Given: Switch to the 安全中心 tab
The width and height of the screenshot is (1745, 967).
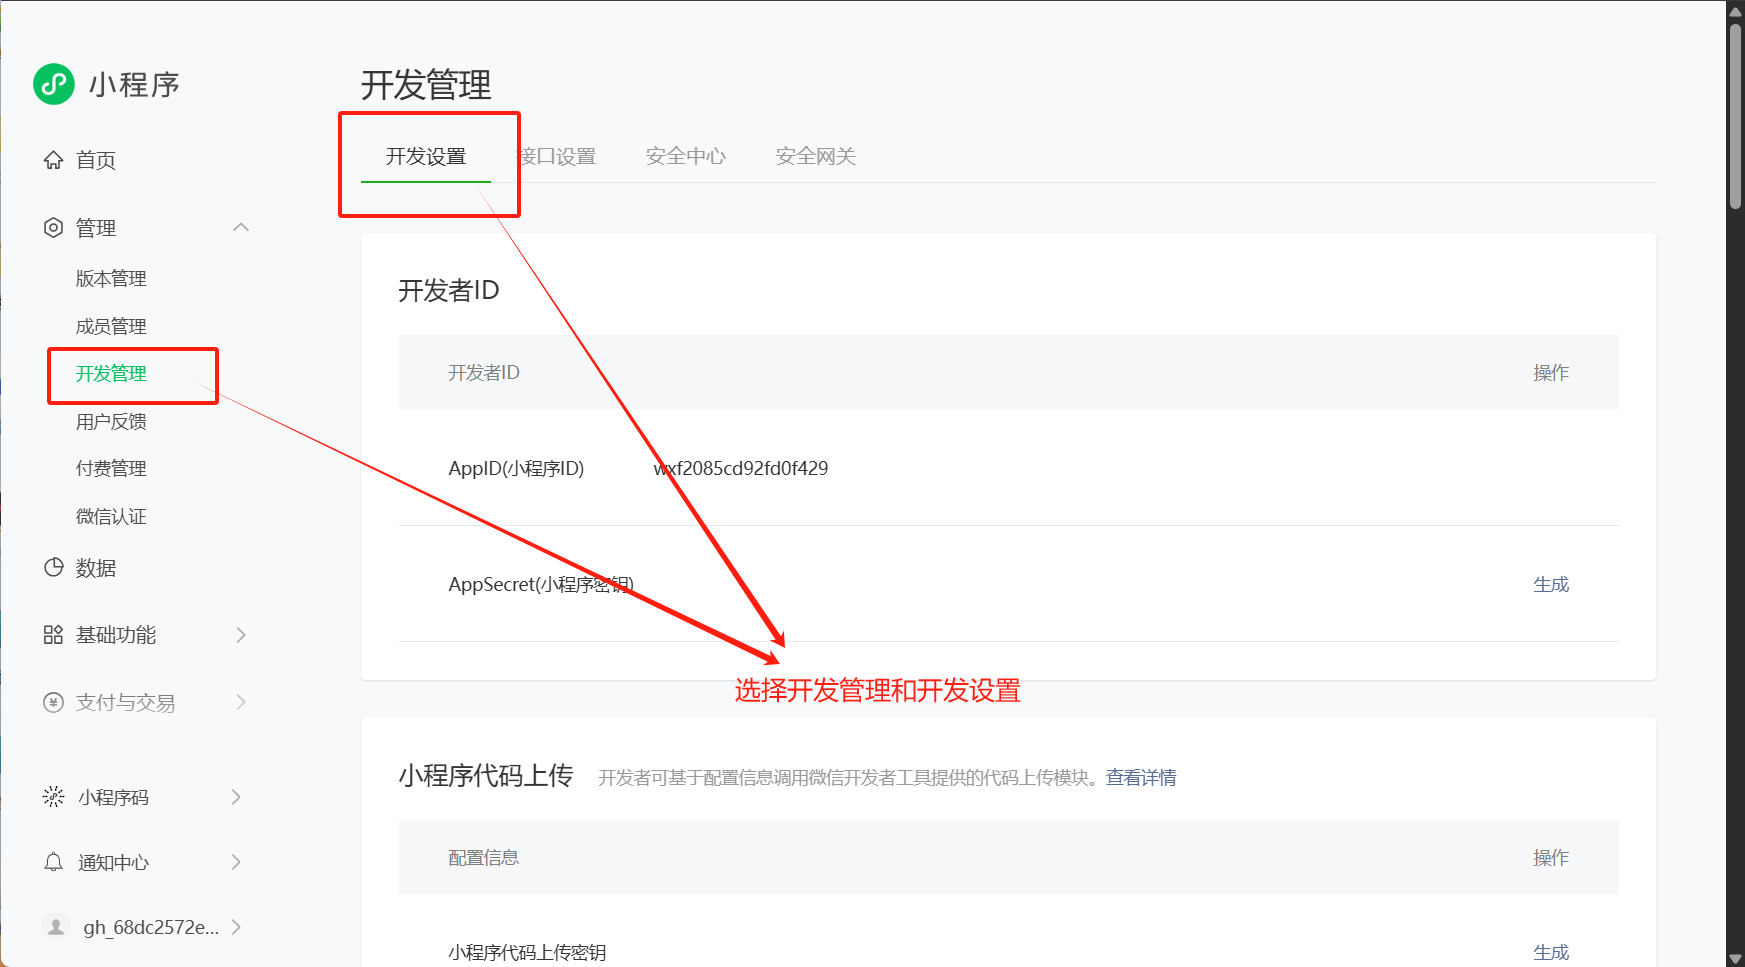Looking at the screenshot, I should coord(686,156).
